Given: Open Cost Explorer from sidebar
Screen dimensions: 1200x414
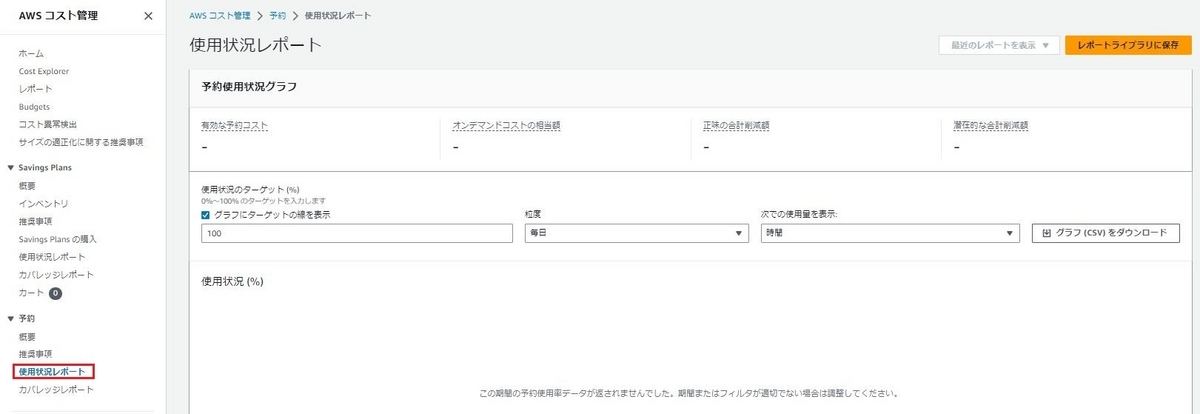Looking at the screenshot, I should (x=44, y=71).
